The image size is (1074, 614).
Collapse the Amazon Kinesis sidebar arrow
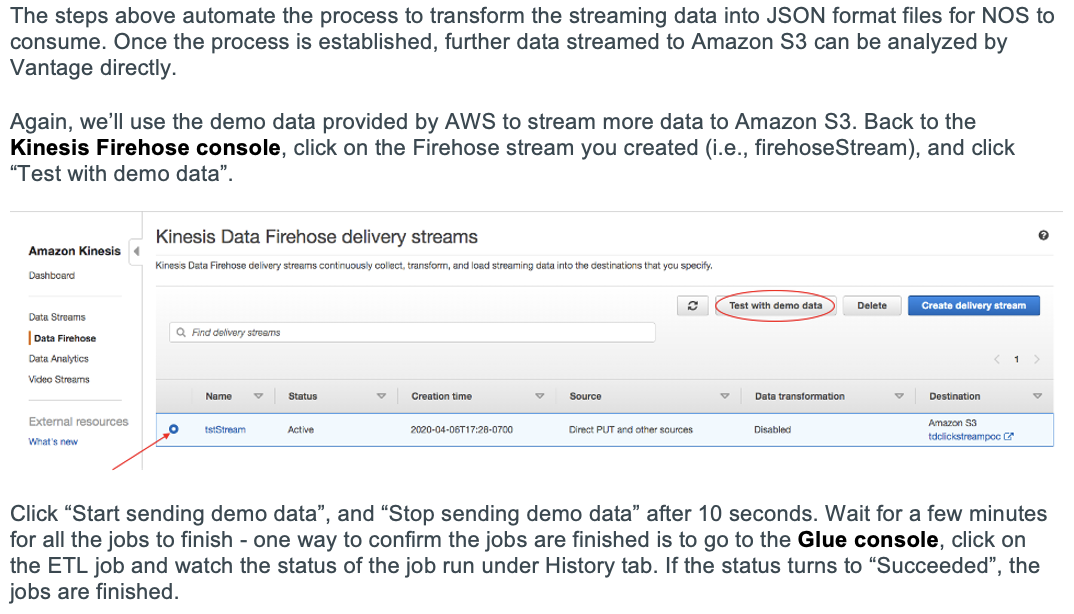click(136, 250)
